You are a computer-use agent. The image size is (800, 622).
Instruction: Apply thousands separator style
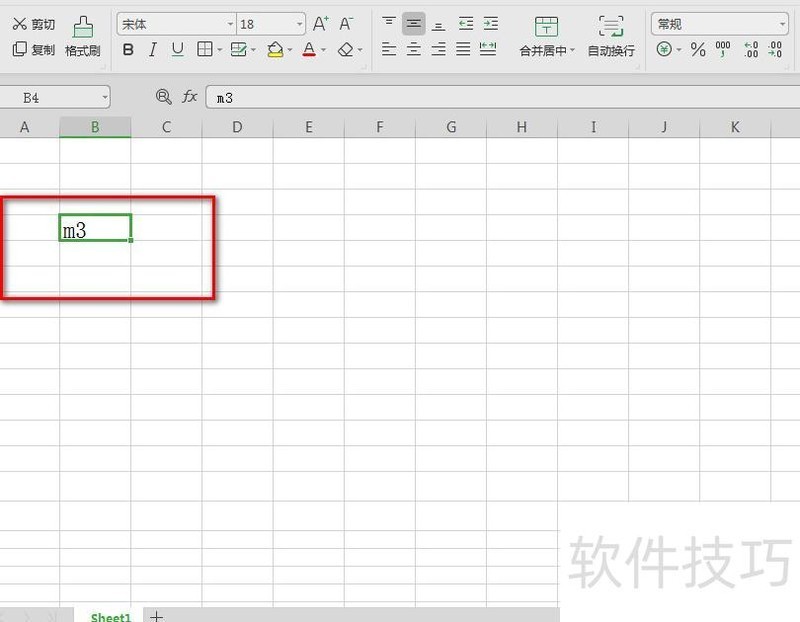722,49
